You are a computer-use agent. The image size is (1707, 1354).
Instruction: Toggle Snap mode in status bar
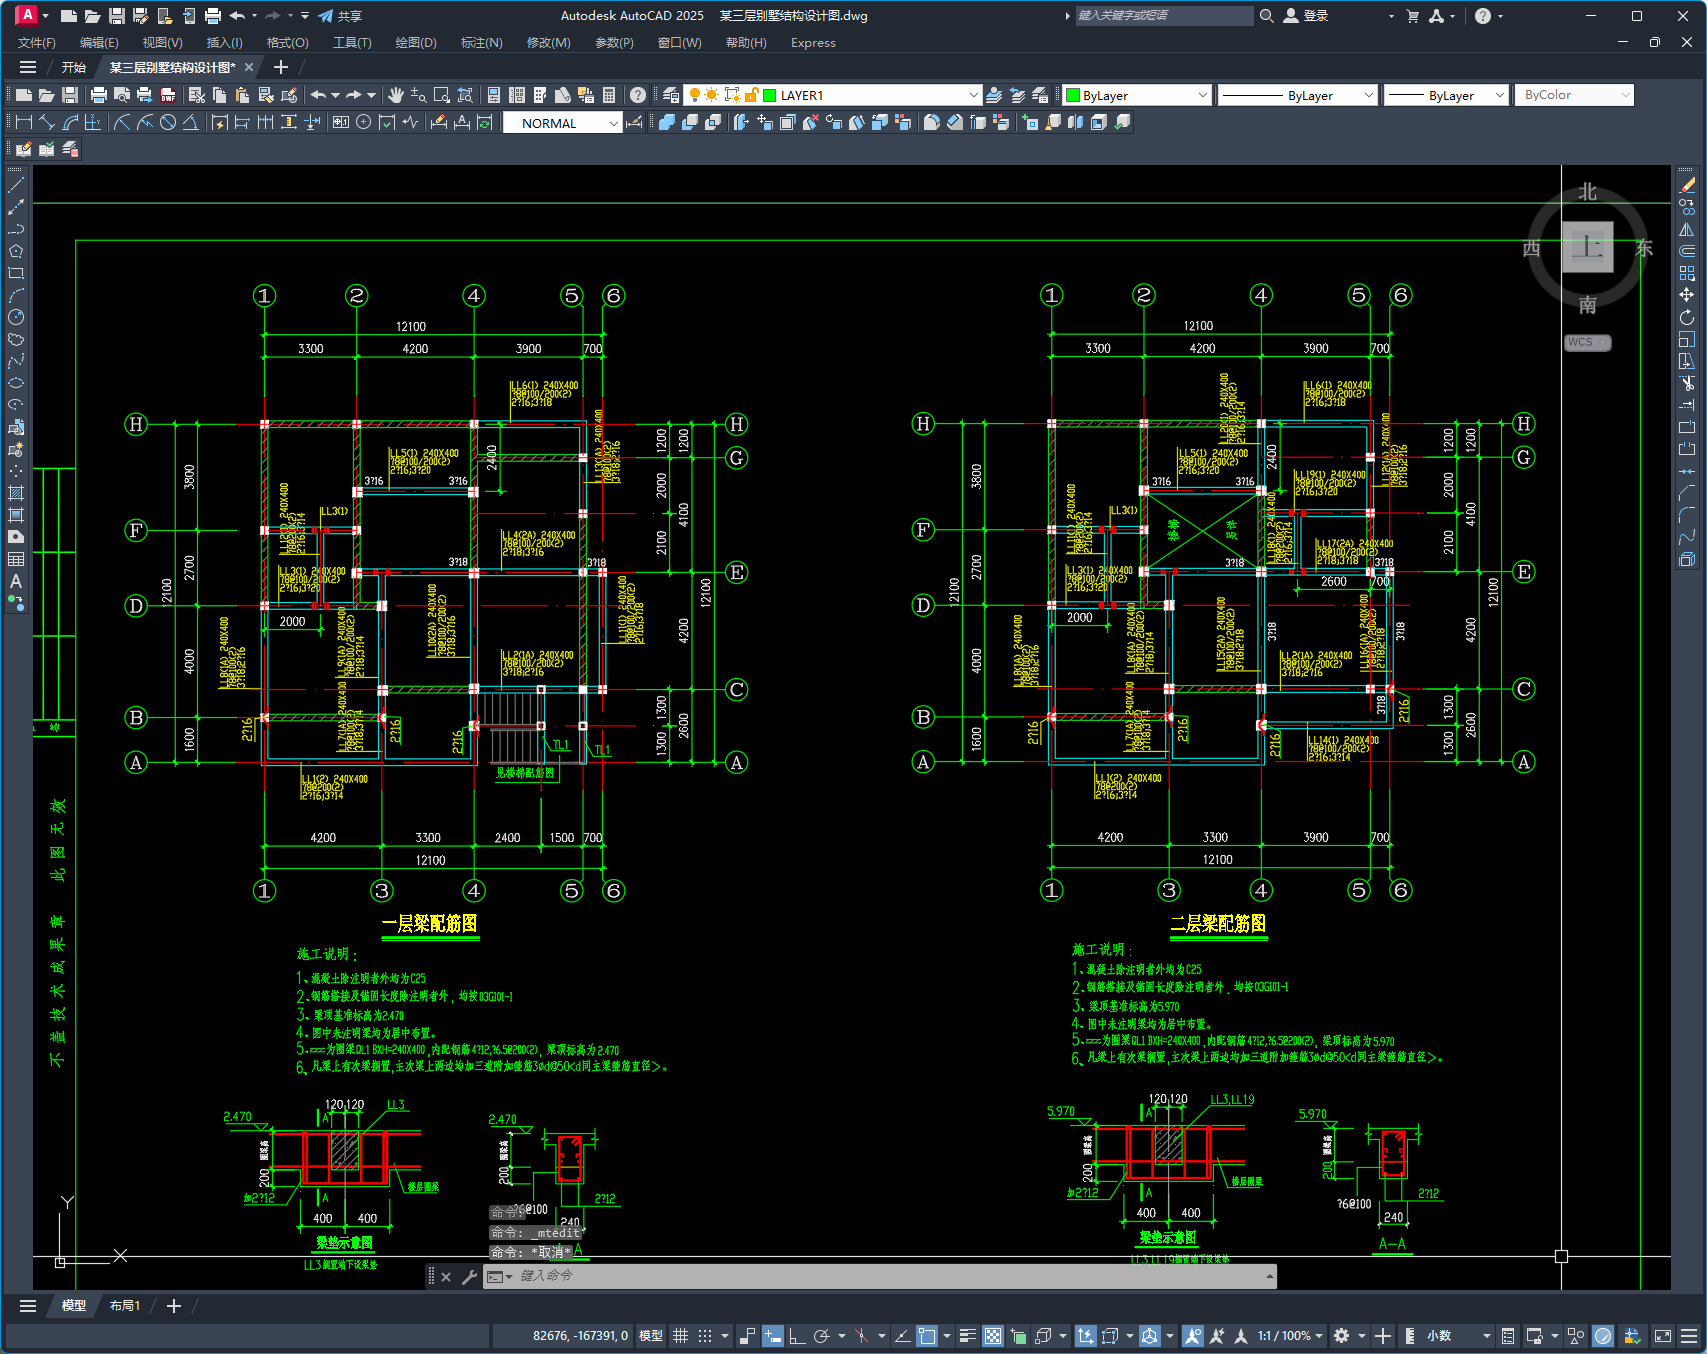click(705, 1336)
